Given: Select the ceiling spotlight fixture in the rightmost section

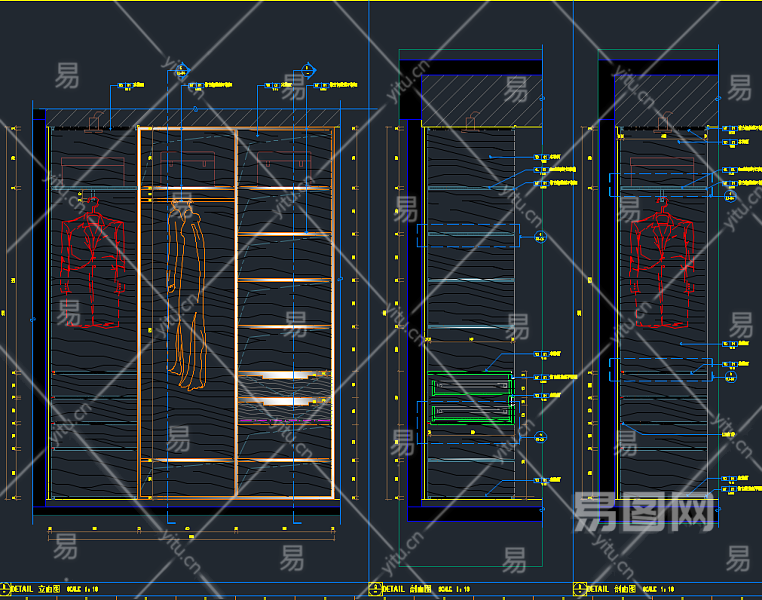Looking at the screenshot, I should 664,122.
